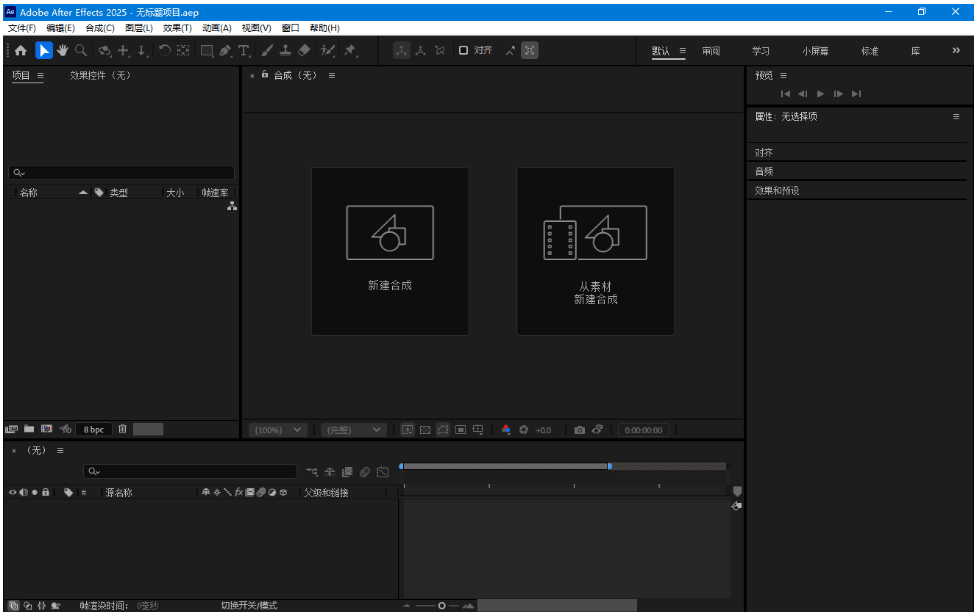
Task: Open the project flowchart view icon
Action: (232, 206)
